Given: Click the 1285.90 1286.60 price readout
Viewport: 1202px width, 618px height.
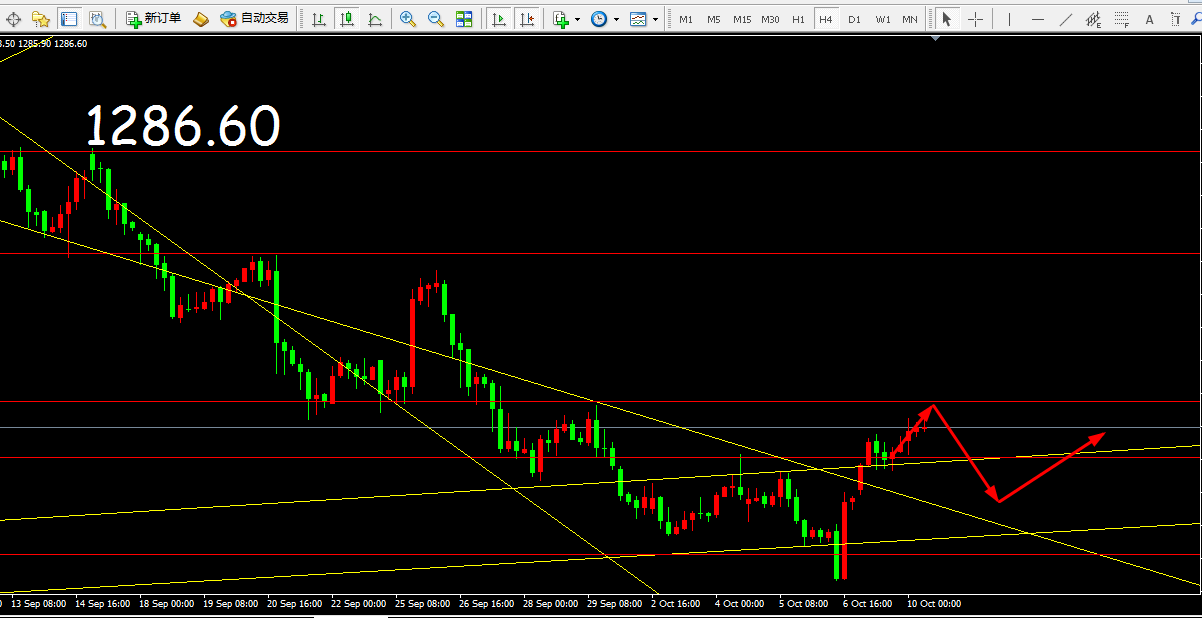Looking at the screenshot, I should [x=52, y=43].
